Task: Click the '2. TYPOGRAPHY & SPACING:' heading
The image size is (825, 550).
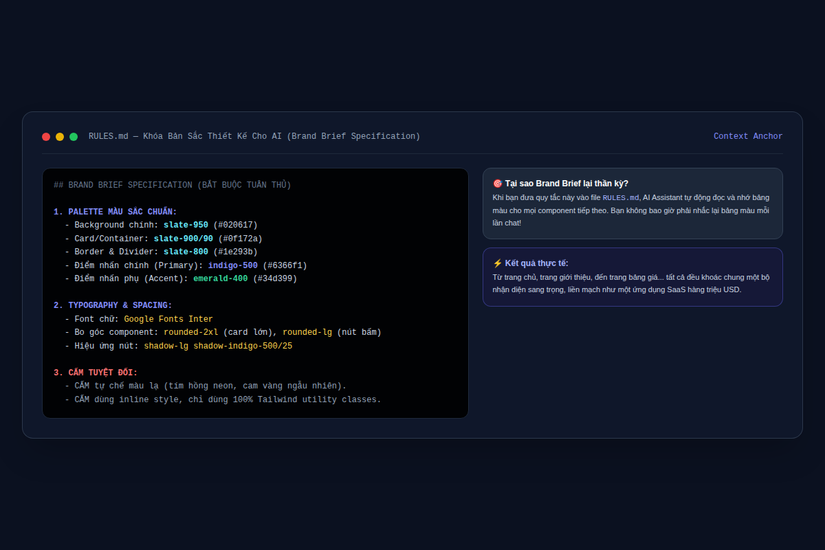Action: (113, 305)
